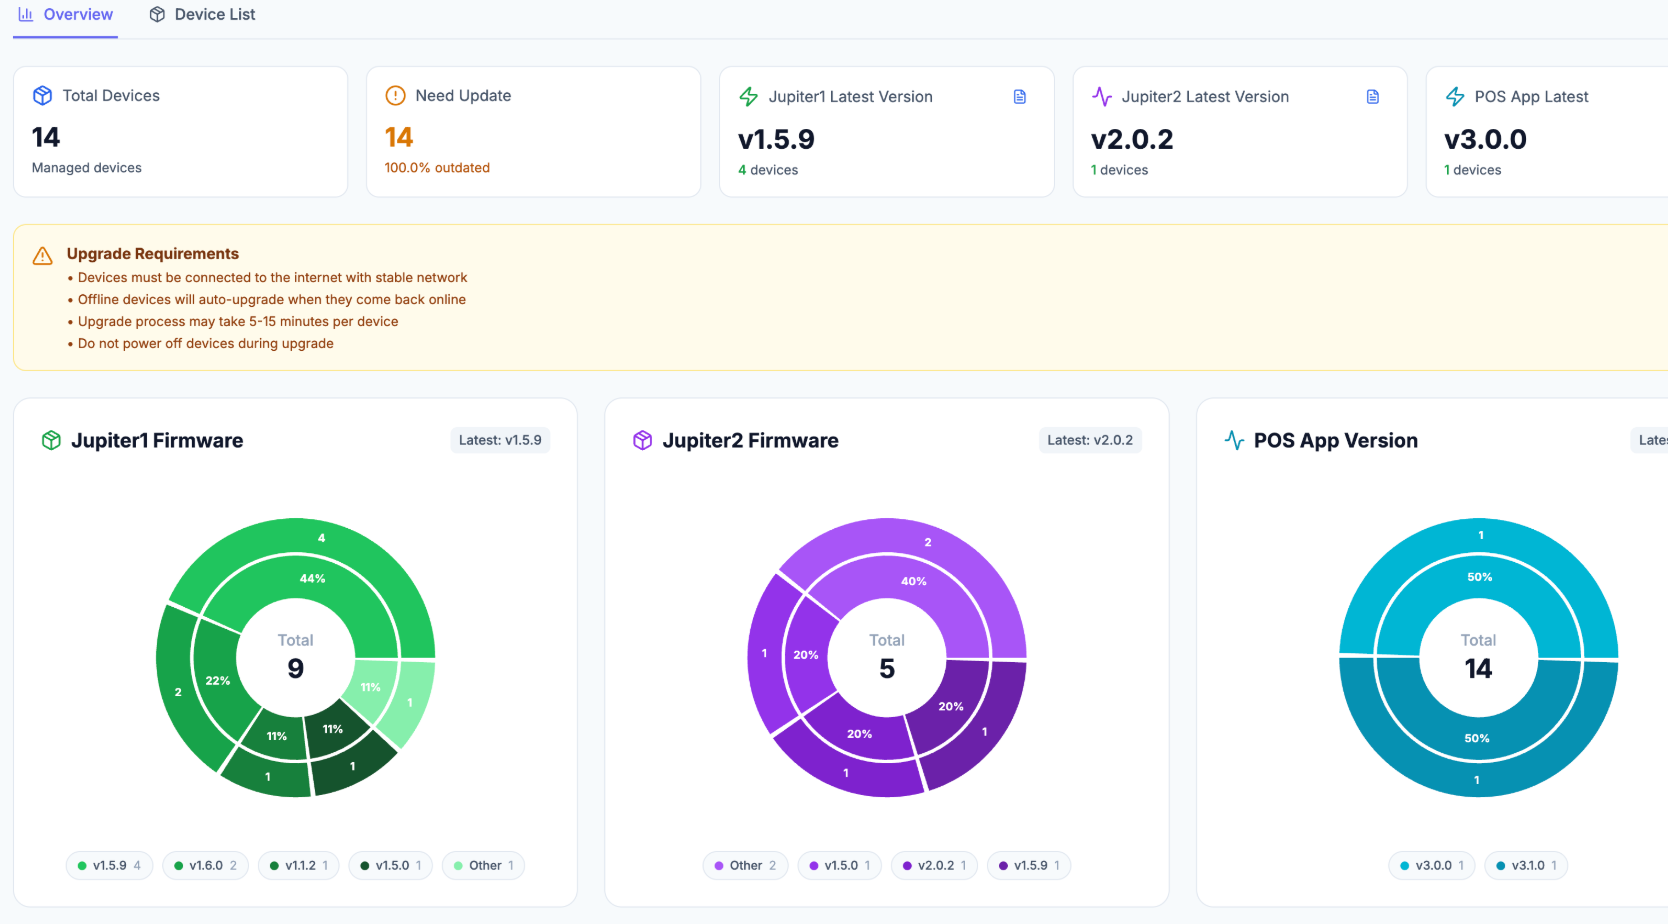Viewport: 1668px width, 924px height.
Task: Click the Total Devices cube icon
Action: (41, 95)
